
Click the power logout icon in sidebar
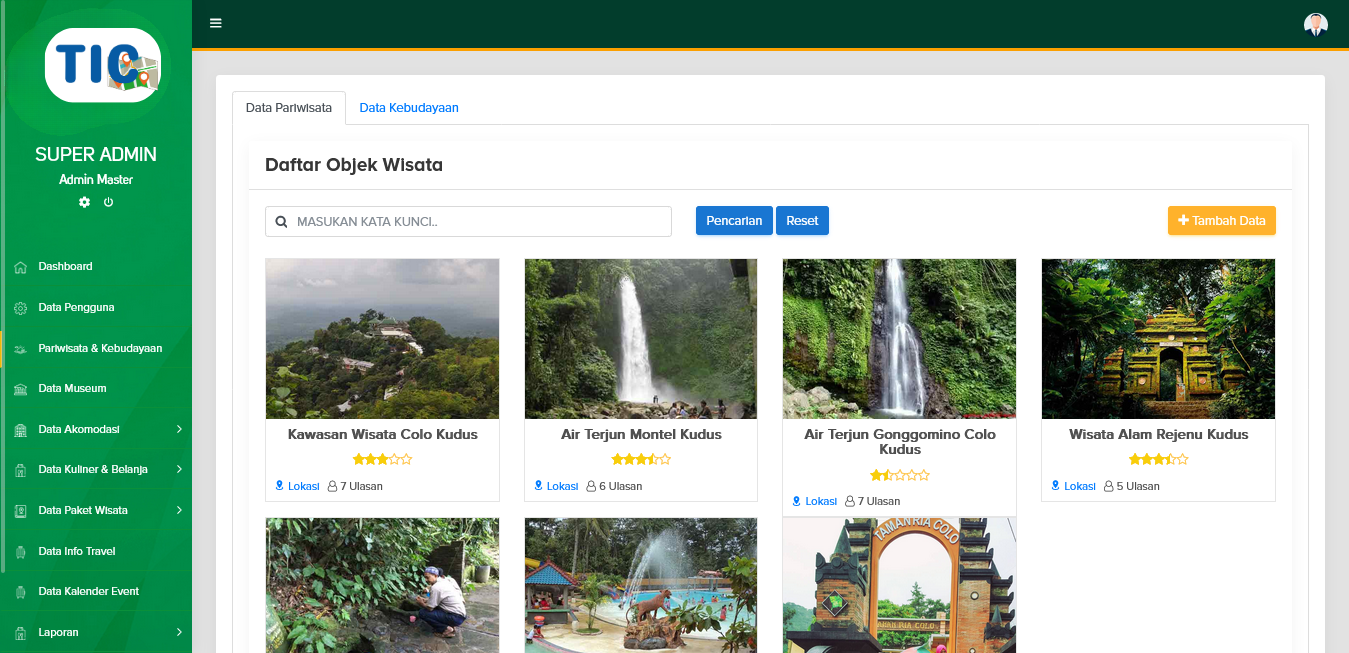(108, 202)
